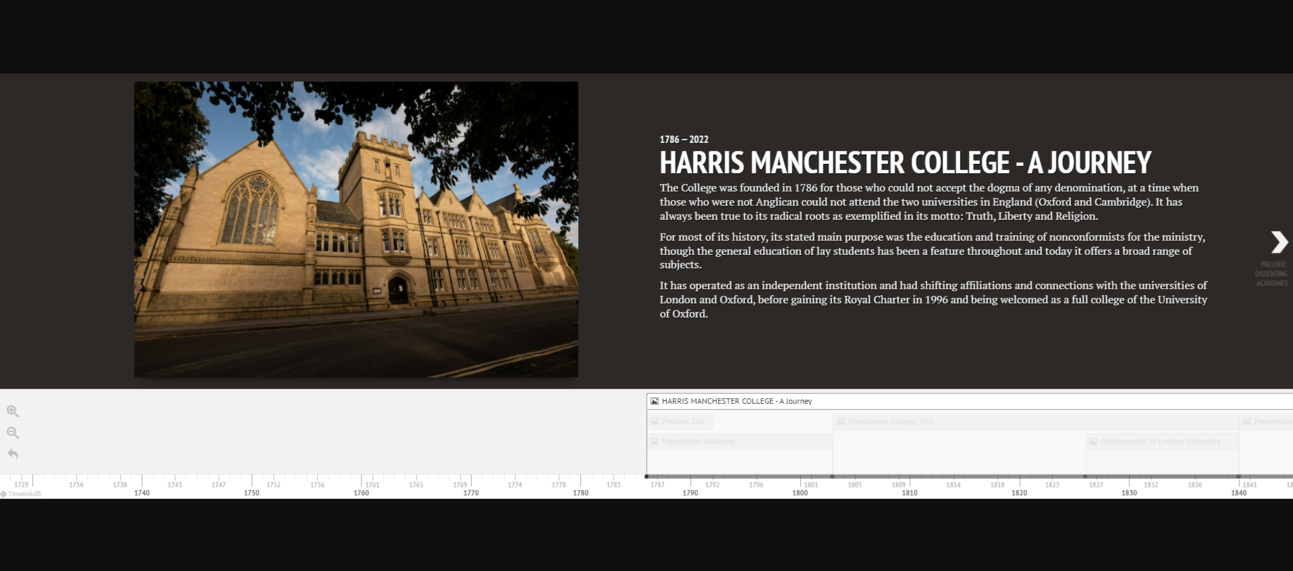Click the paragraph starting 'For most of its history'
This screenshot has width=1293, height=571.
pos(933,251)
